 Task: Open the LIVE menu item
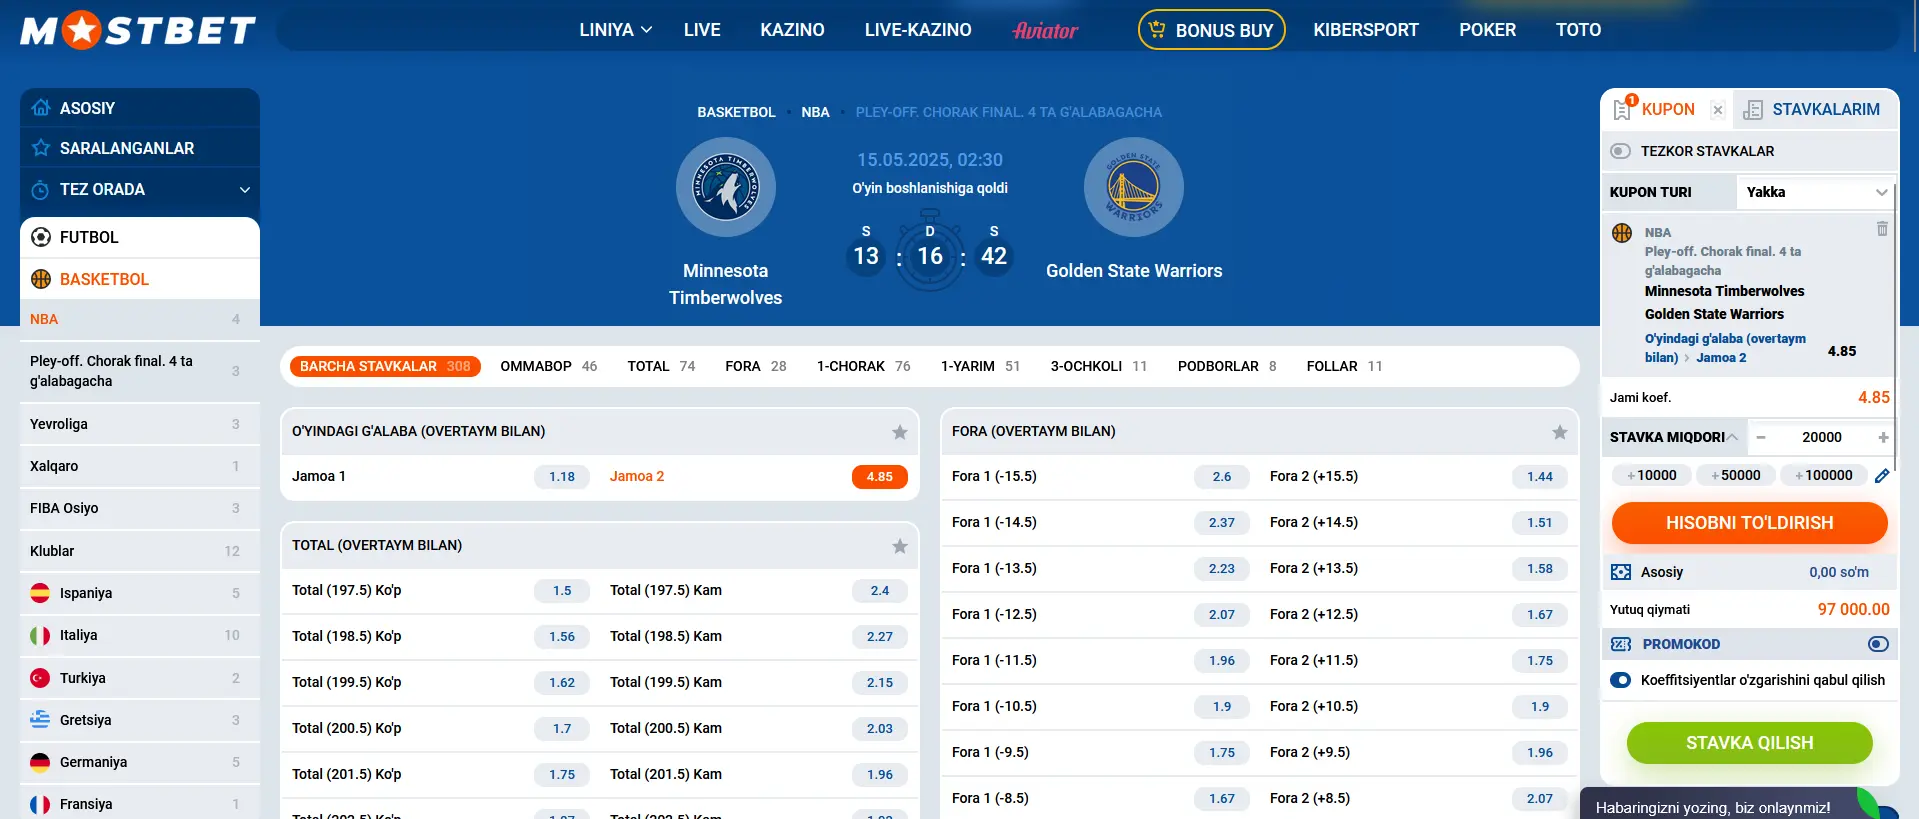coord(702,30)
